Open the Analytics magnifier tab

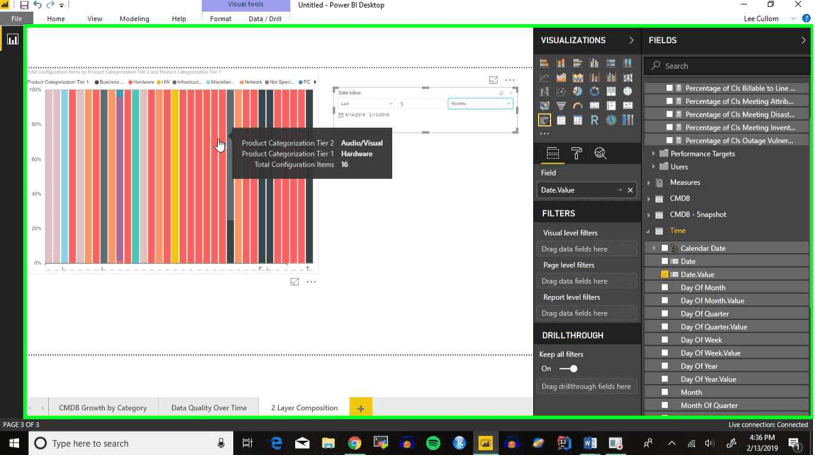[x=600, y=153]
